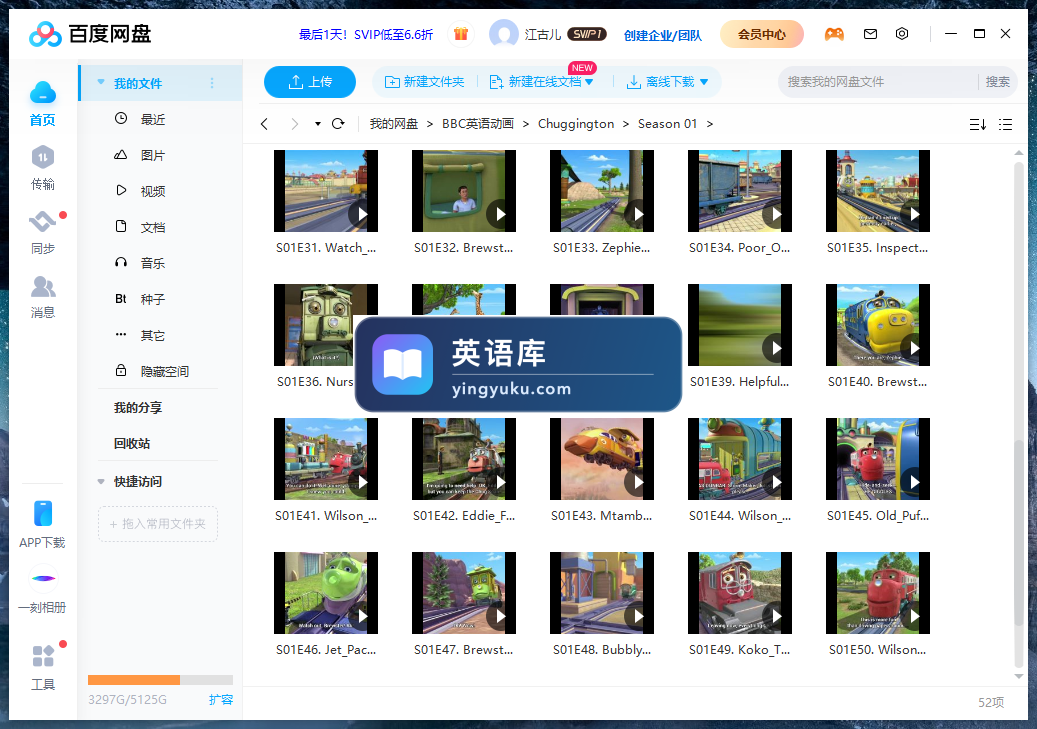This screenshot has width=1037, height=729.
Task: Refresh the current folder listing
Action: 338,124
